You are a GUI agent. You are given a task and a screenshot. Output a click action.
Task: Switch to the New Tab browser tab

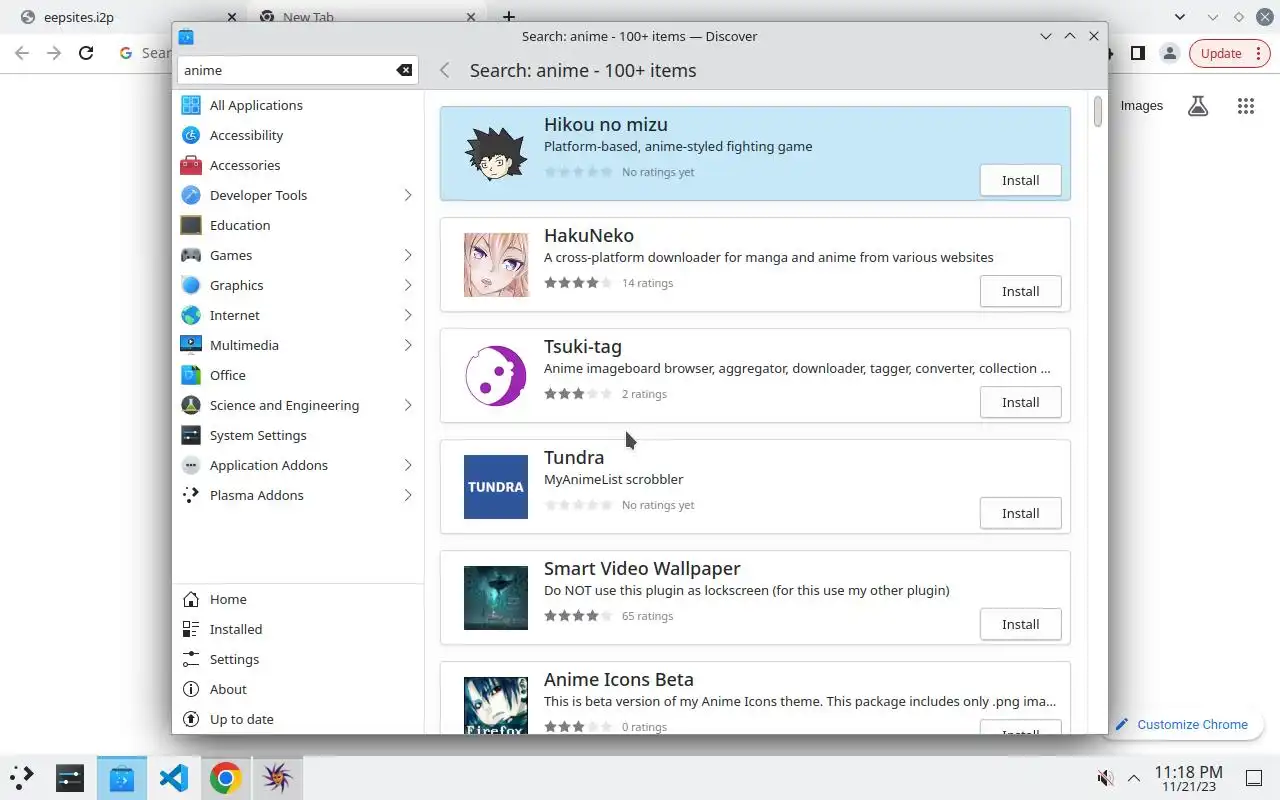367,17
